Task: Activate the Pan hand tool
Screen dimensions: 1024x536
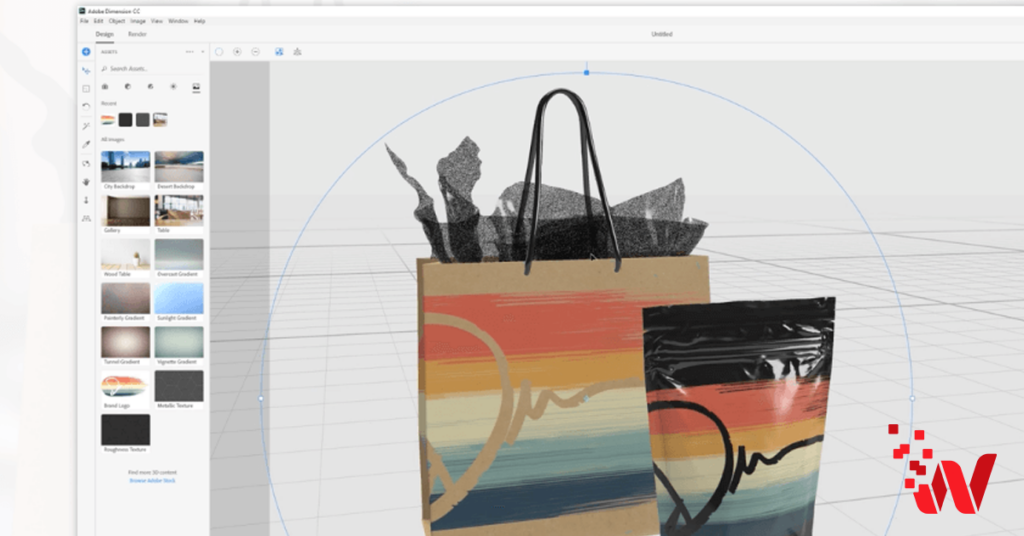Action: pos(86,181)
